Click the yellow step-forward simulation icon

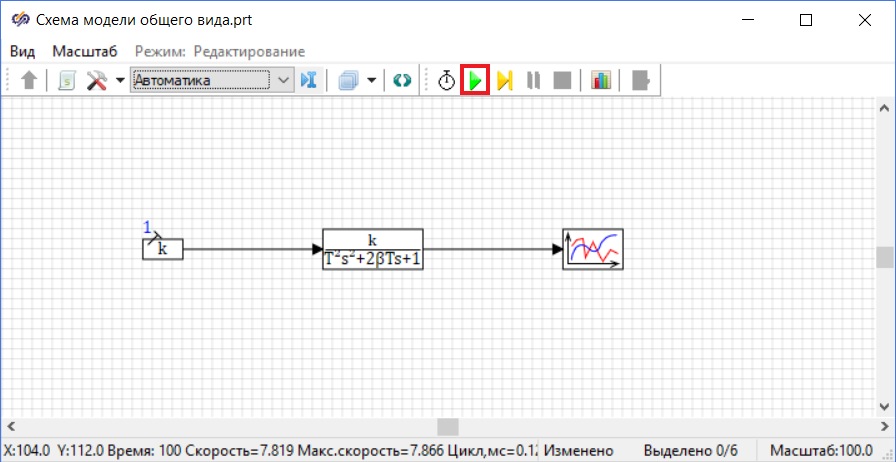point(504,81)
